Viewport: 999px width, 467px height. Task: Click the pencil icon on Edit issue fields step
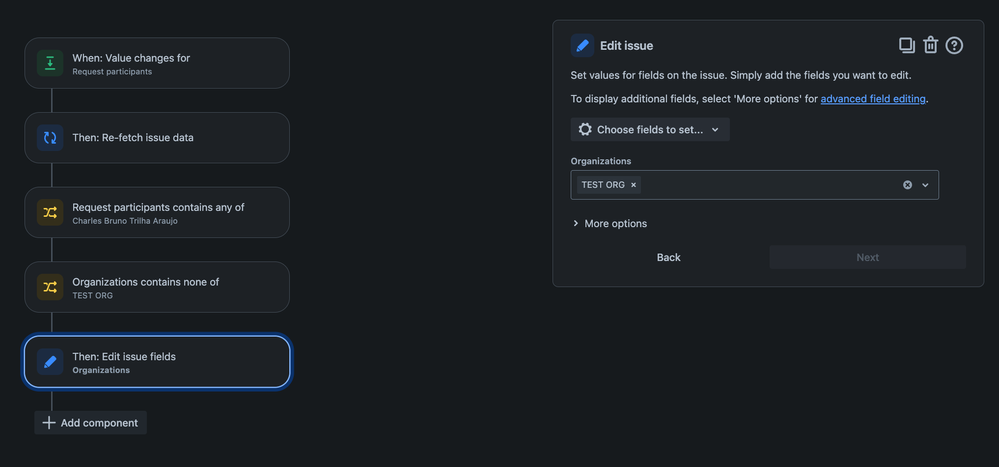(x=50, y=362)
